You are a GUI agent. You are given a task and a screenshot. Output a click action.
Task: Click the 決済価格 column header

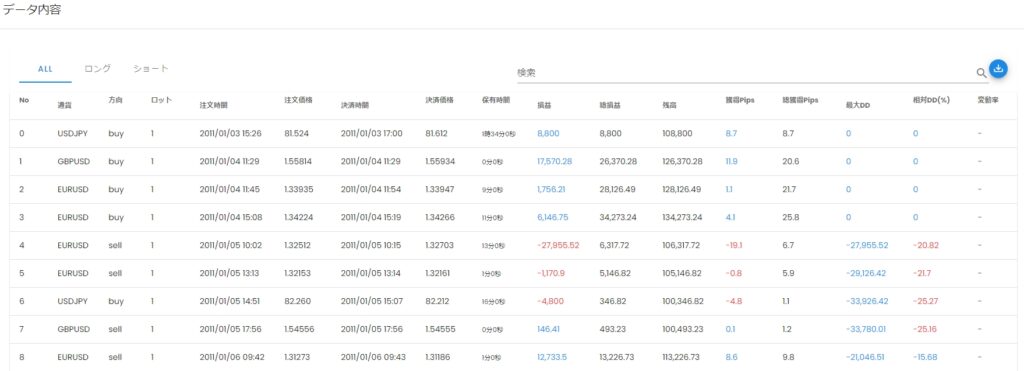[x=439, y=100]
